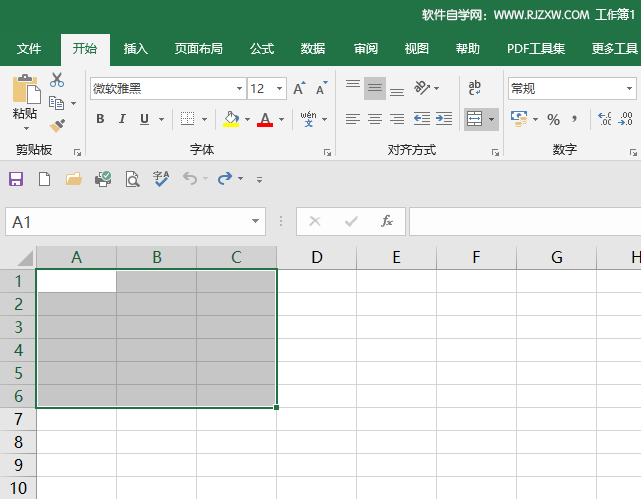Screen dimensions: 641x499
Task: Merge and center selected cells
Action: (474, 119)
